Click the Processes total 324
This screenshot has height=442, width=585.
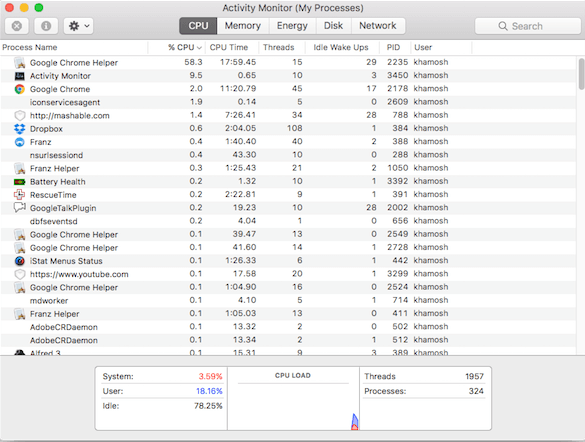(476, 391)
